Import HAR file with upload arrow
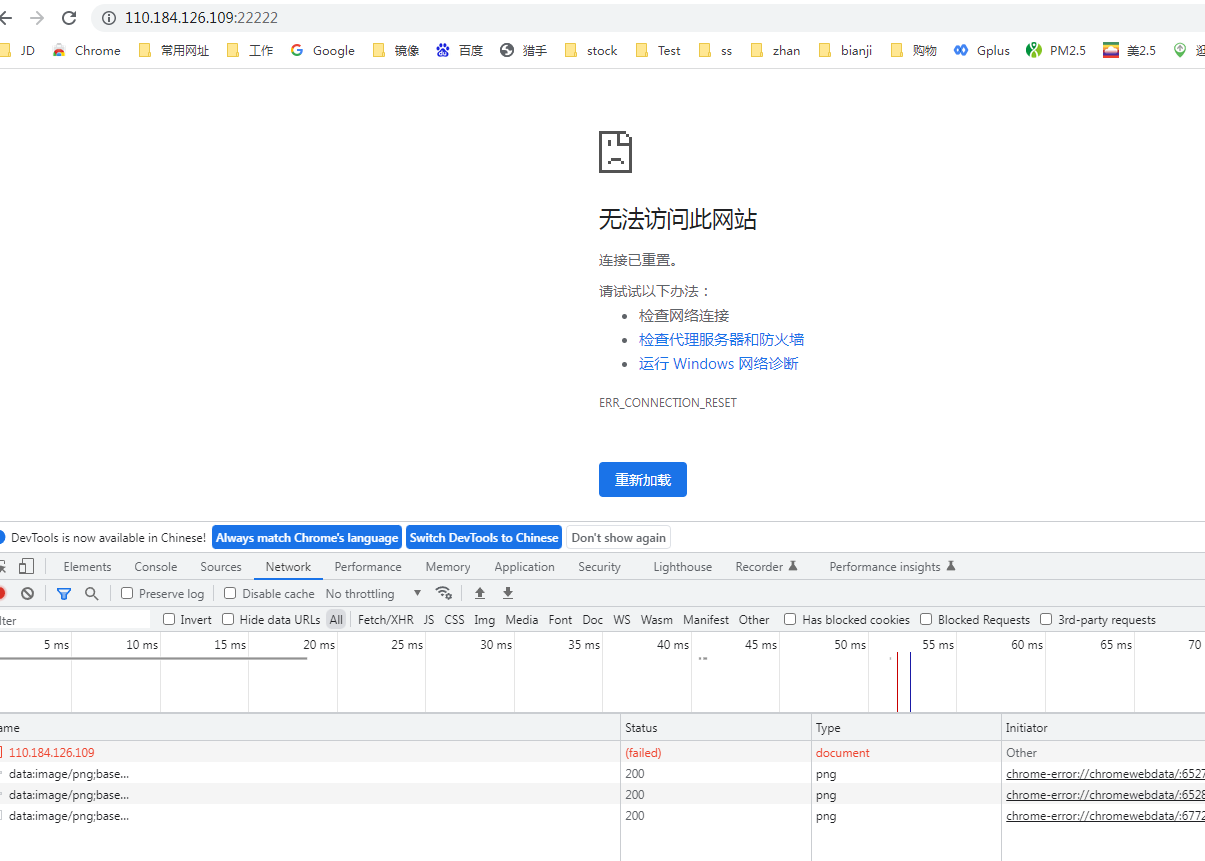This screenshot has height=861, width=1205. coord(480,593)
